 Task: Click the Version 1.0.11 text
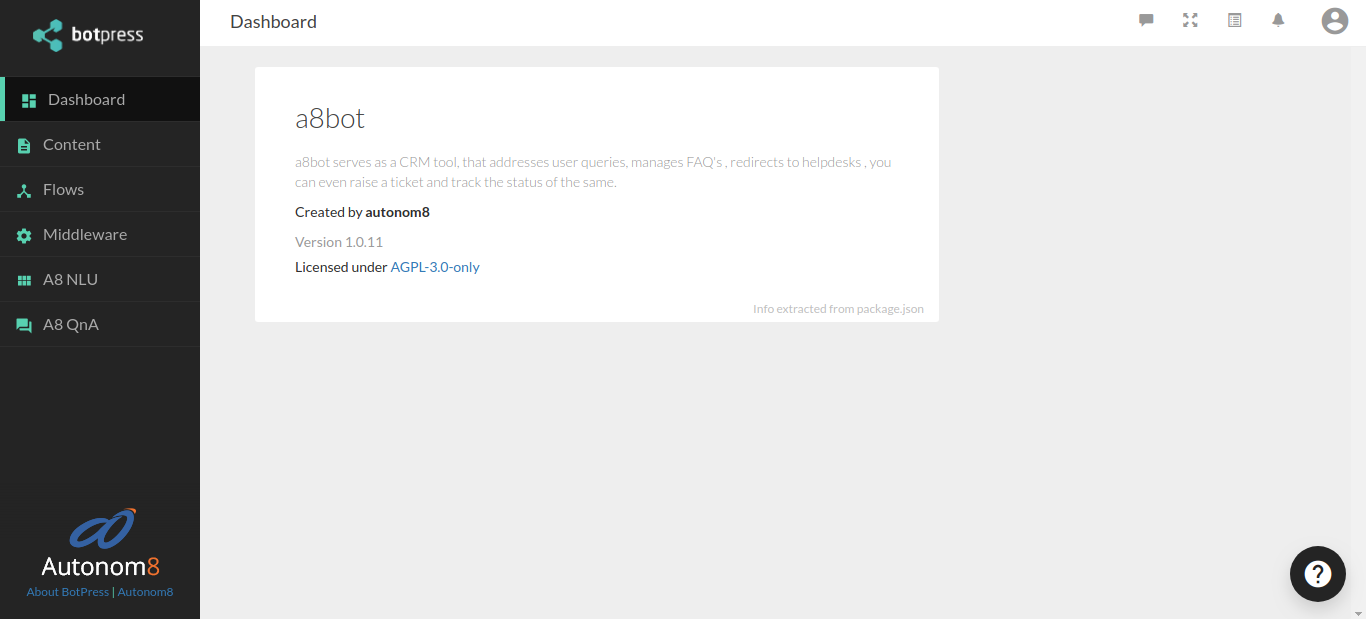(339, 242)
